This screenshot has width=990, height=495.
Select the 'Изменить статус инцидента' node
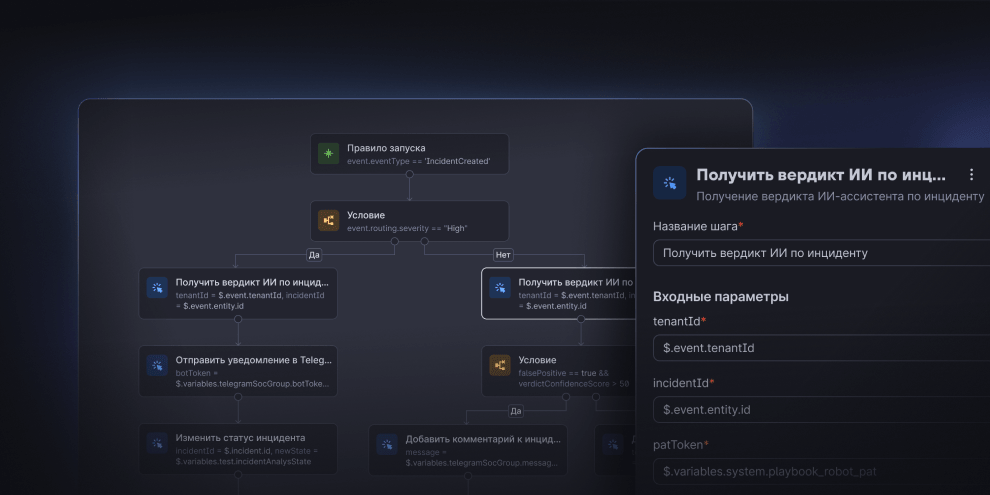coord(238,449)
